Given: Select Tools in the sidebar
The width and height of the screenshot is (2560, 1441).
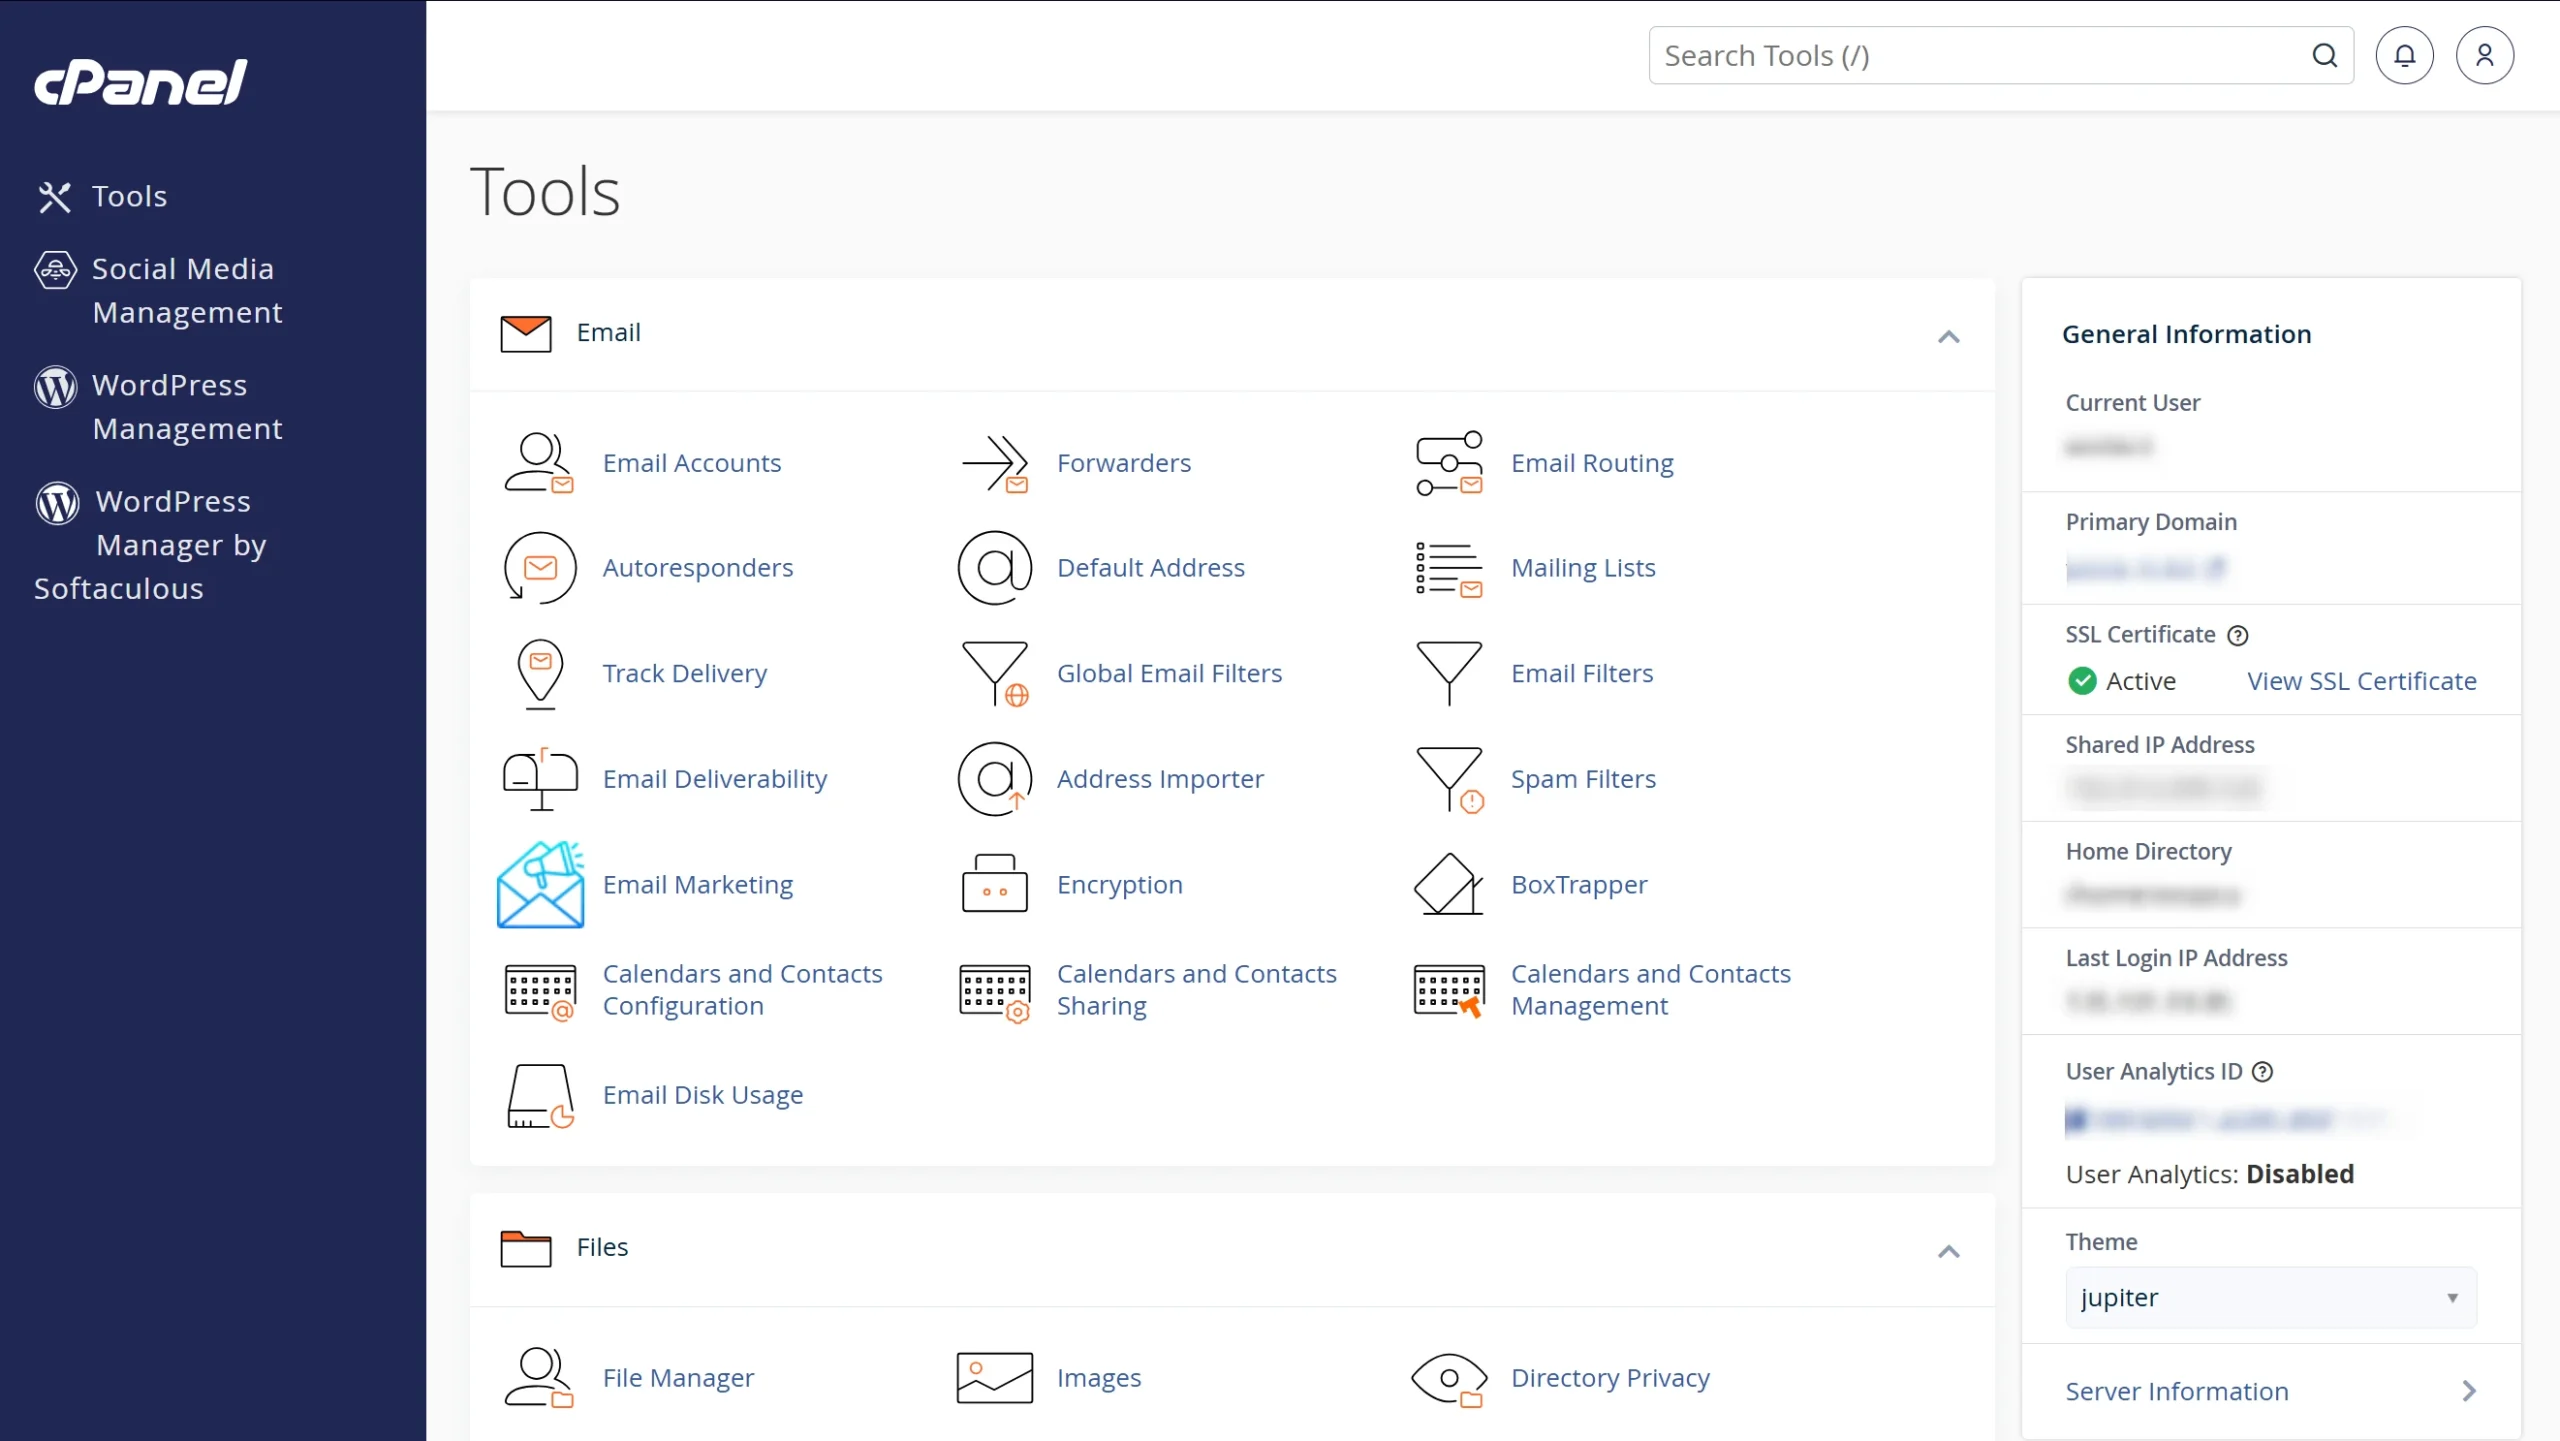Looking at the screenshot, I should [x=101, y=196].
